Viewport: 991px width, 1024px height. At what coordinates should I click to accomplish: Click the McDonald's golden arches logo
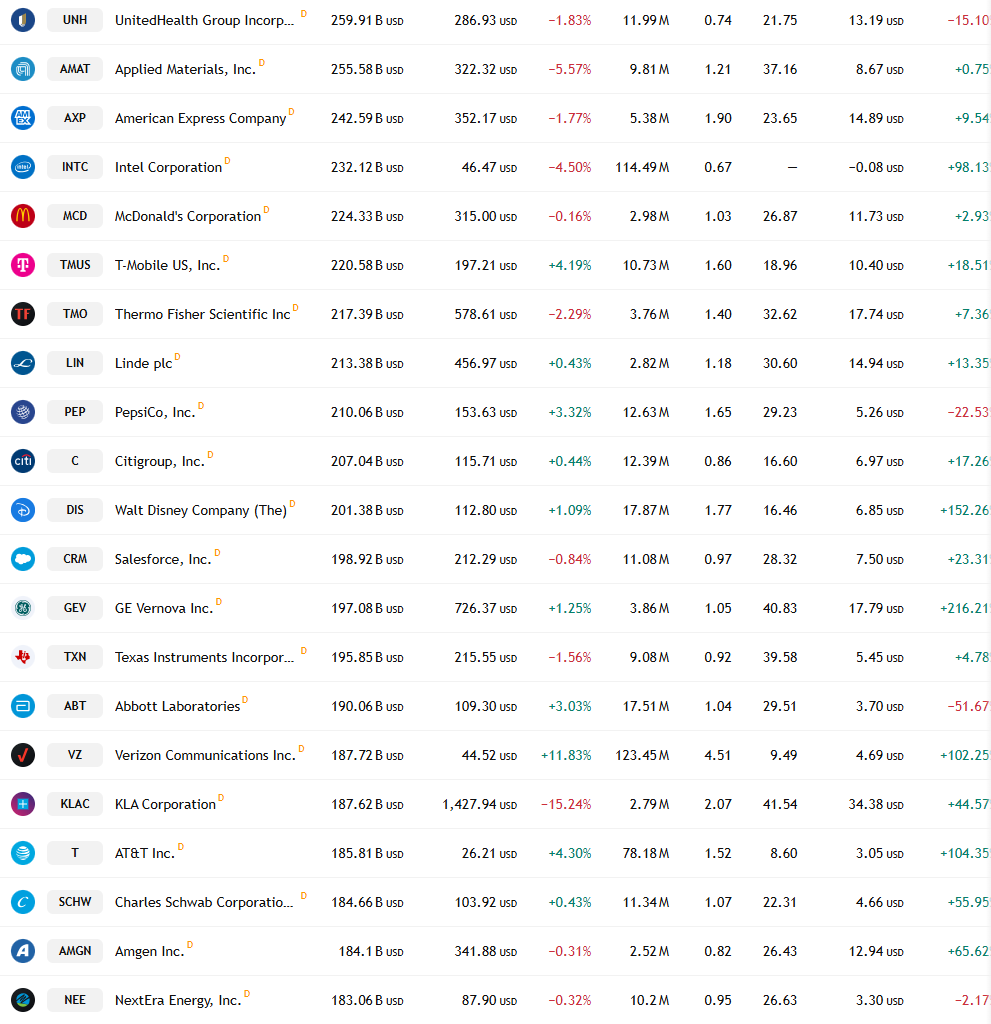[x=23, y=216]
